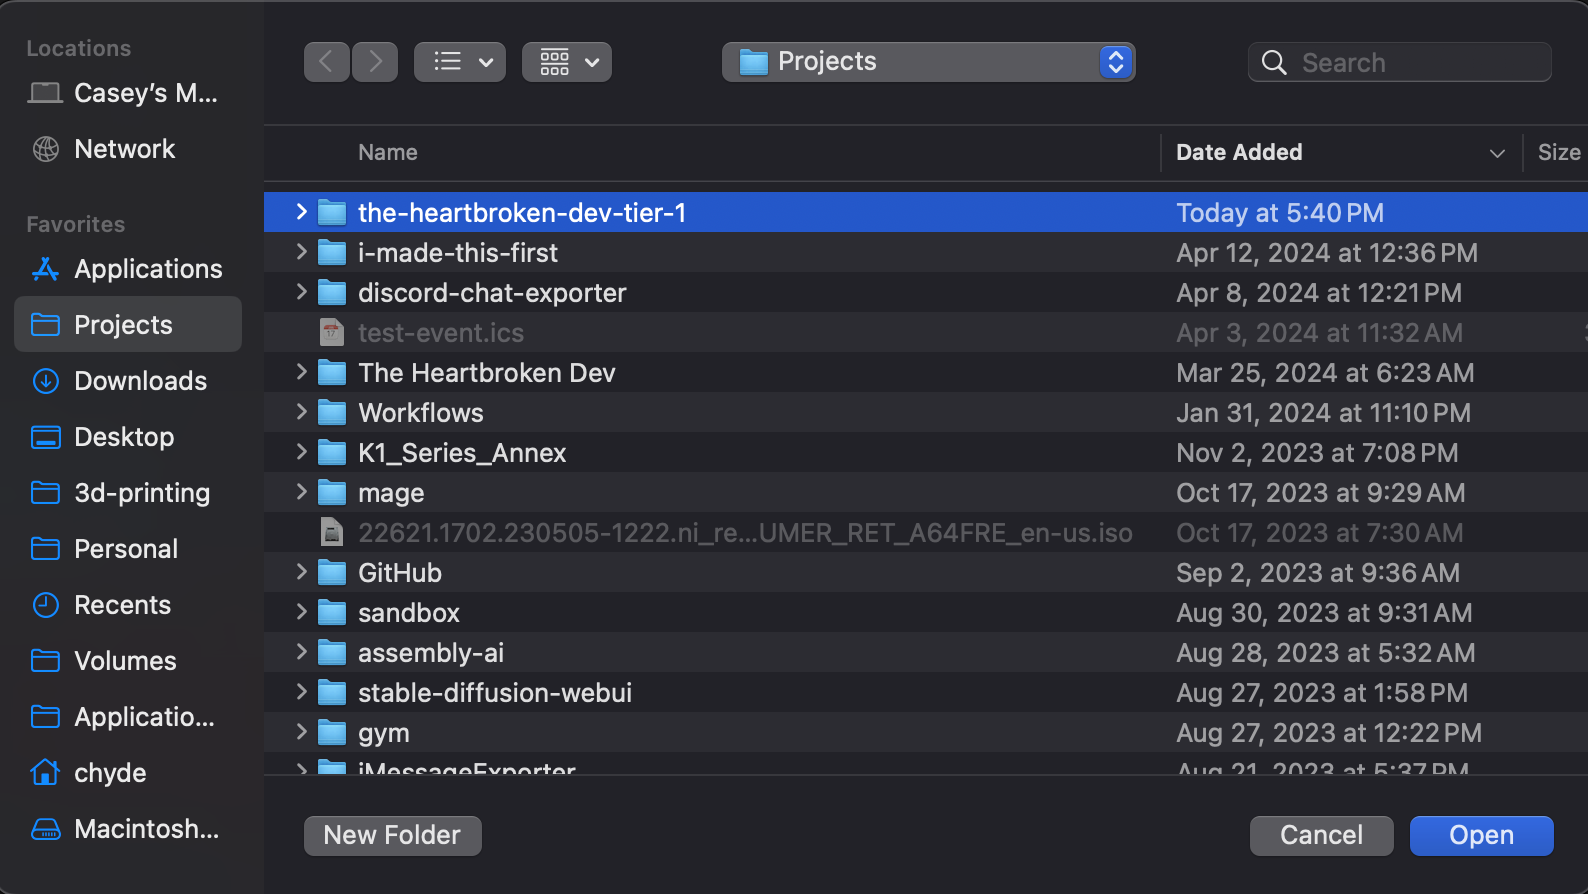Select the gym folder name
The height and width of the screenshot is (894, 1588).
(x=384, y=734)
